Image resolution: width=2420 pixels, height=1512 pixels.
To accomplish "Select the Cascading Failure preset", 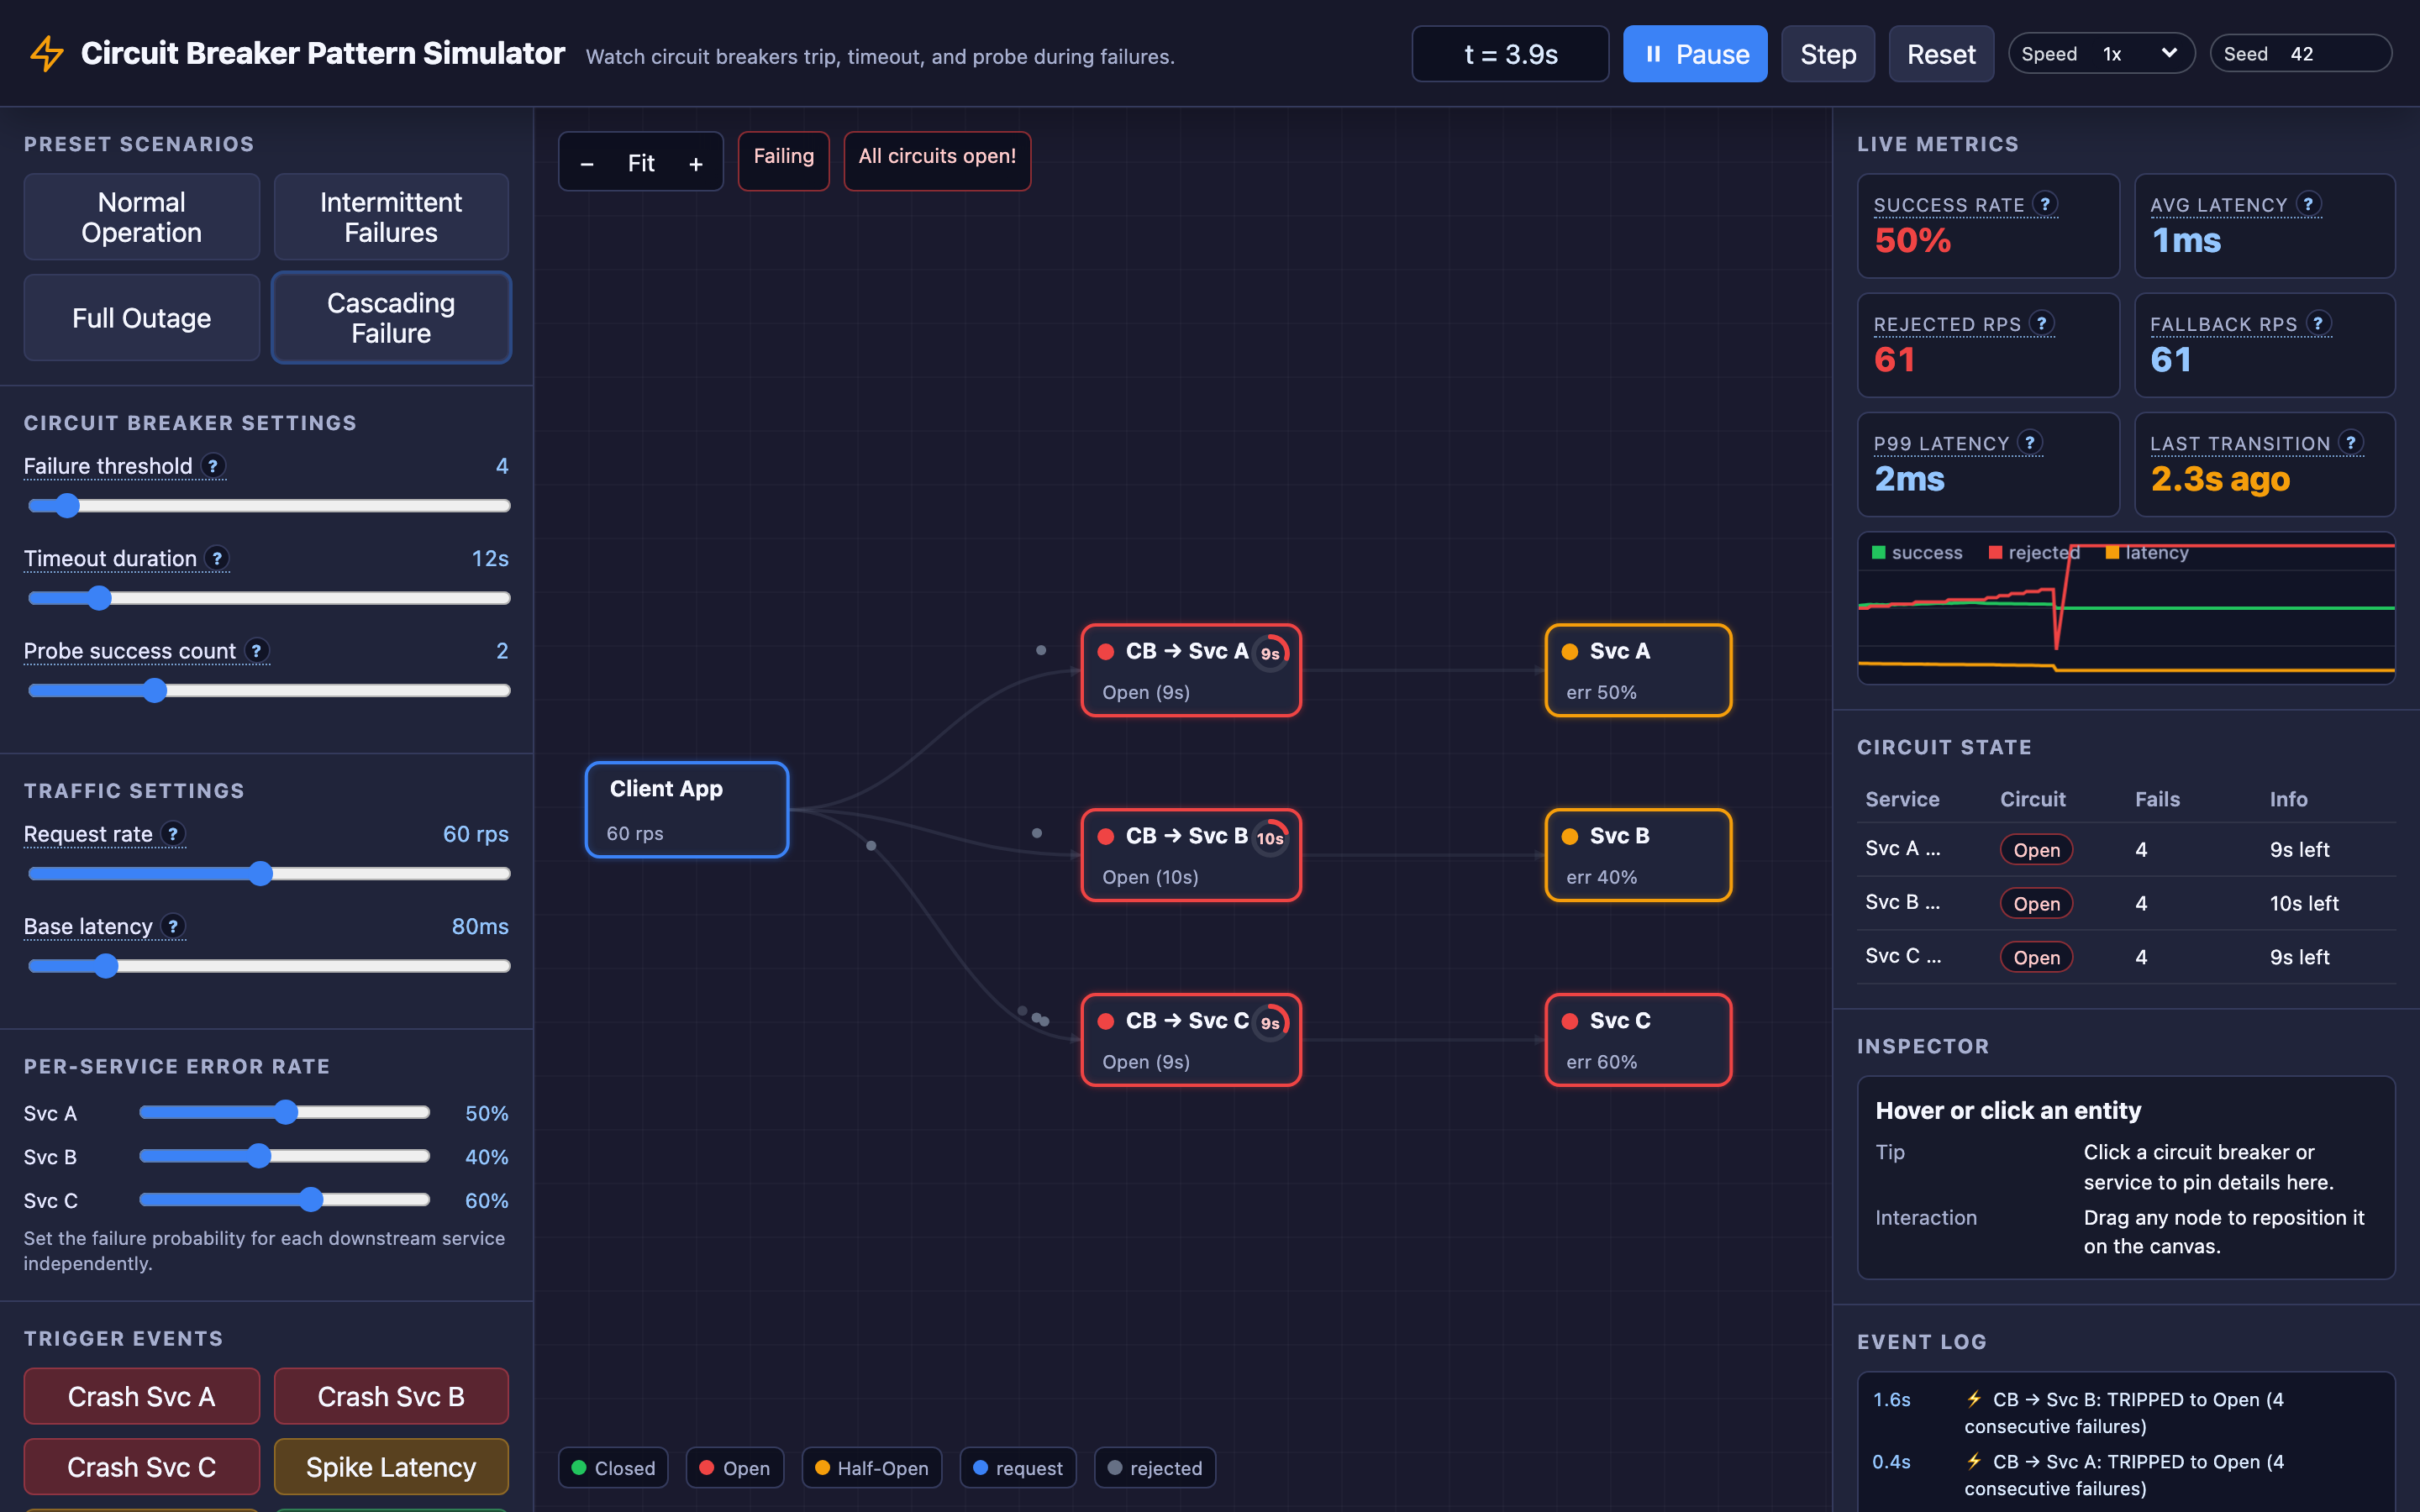I will tap(391, 318).
